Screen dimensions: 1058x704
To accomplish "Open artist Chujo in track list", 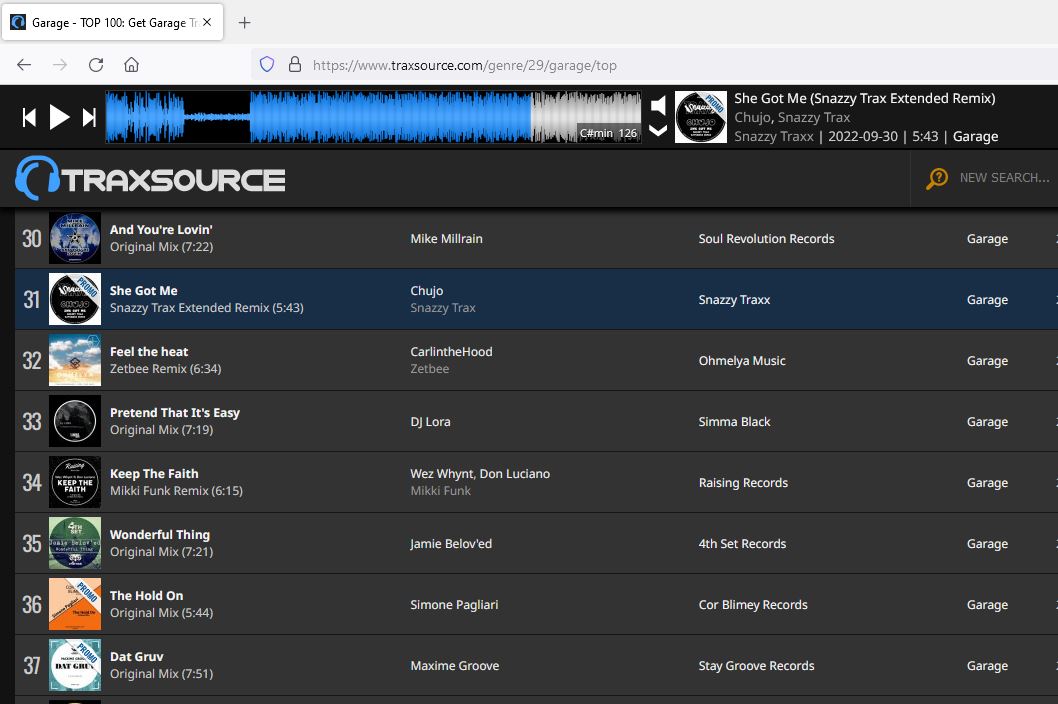I will click(x=426, y=291).
